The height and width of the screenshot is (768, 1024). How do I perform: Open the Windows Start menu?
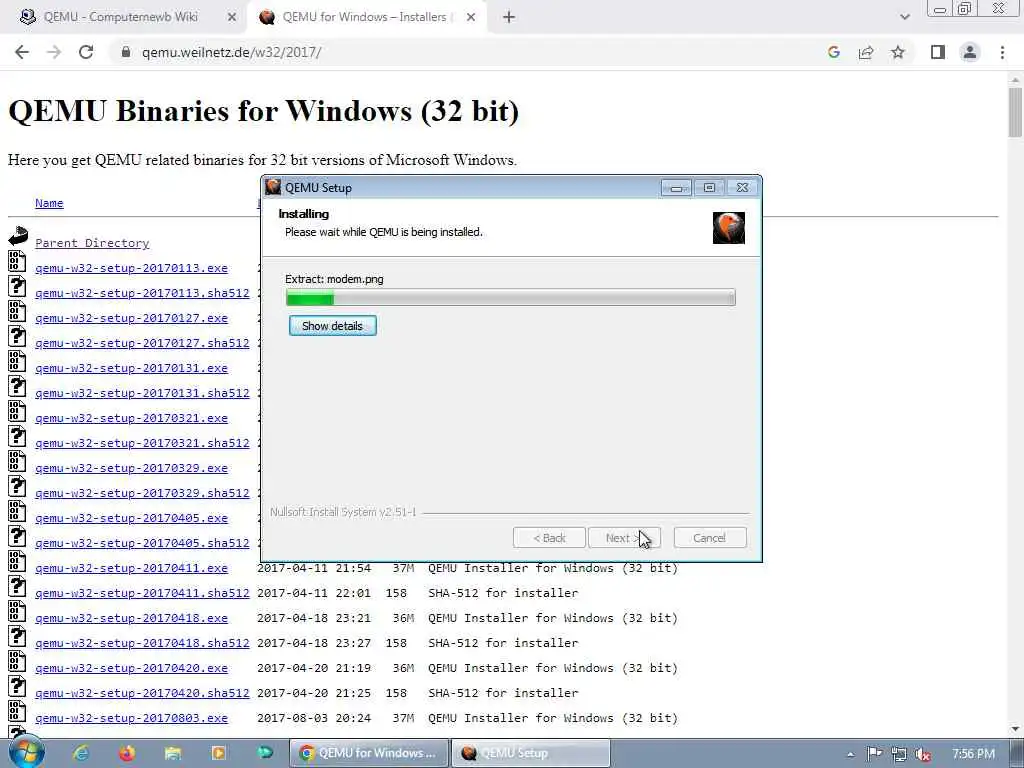(x=26, y=752)
